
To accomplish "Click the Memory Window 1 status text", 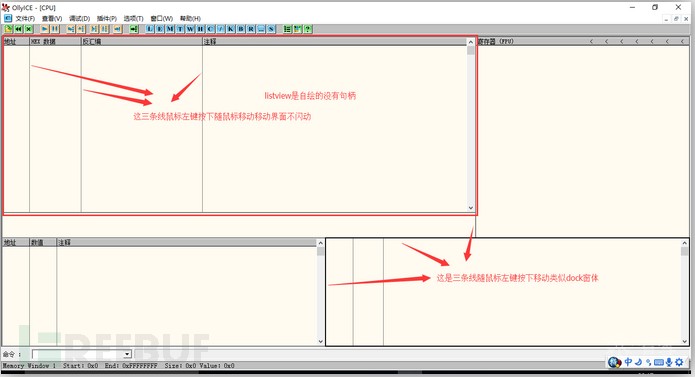I will pos(29,366).
